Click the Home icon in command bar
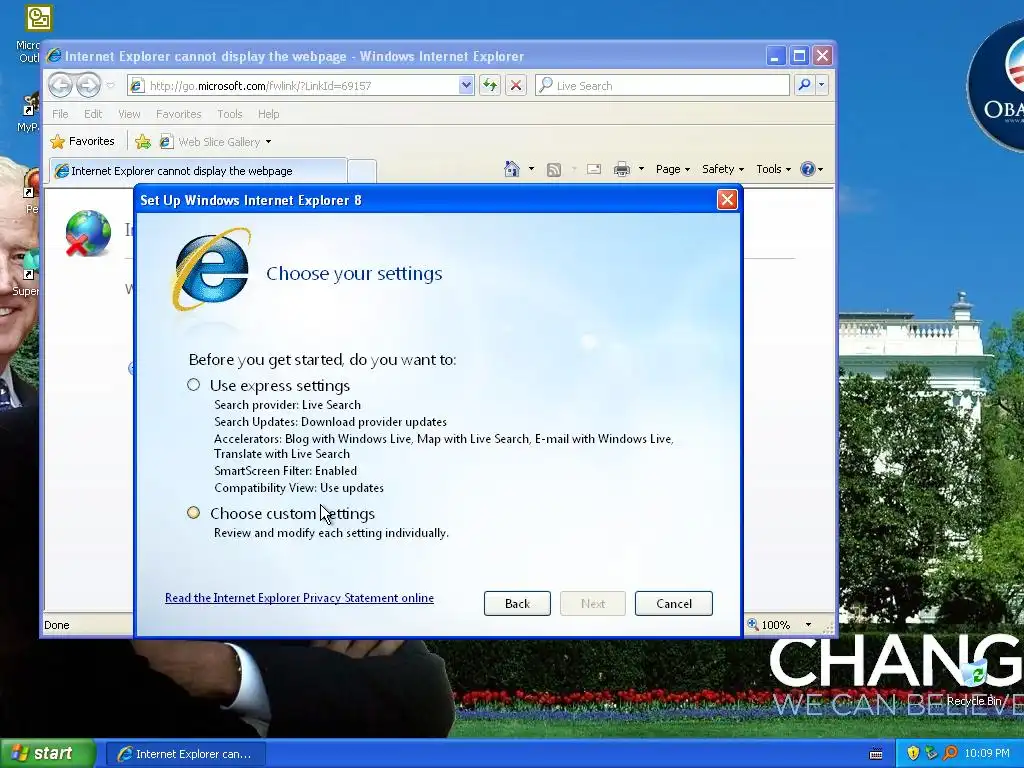The image size is (1024, 768). tap(512, 169)
